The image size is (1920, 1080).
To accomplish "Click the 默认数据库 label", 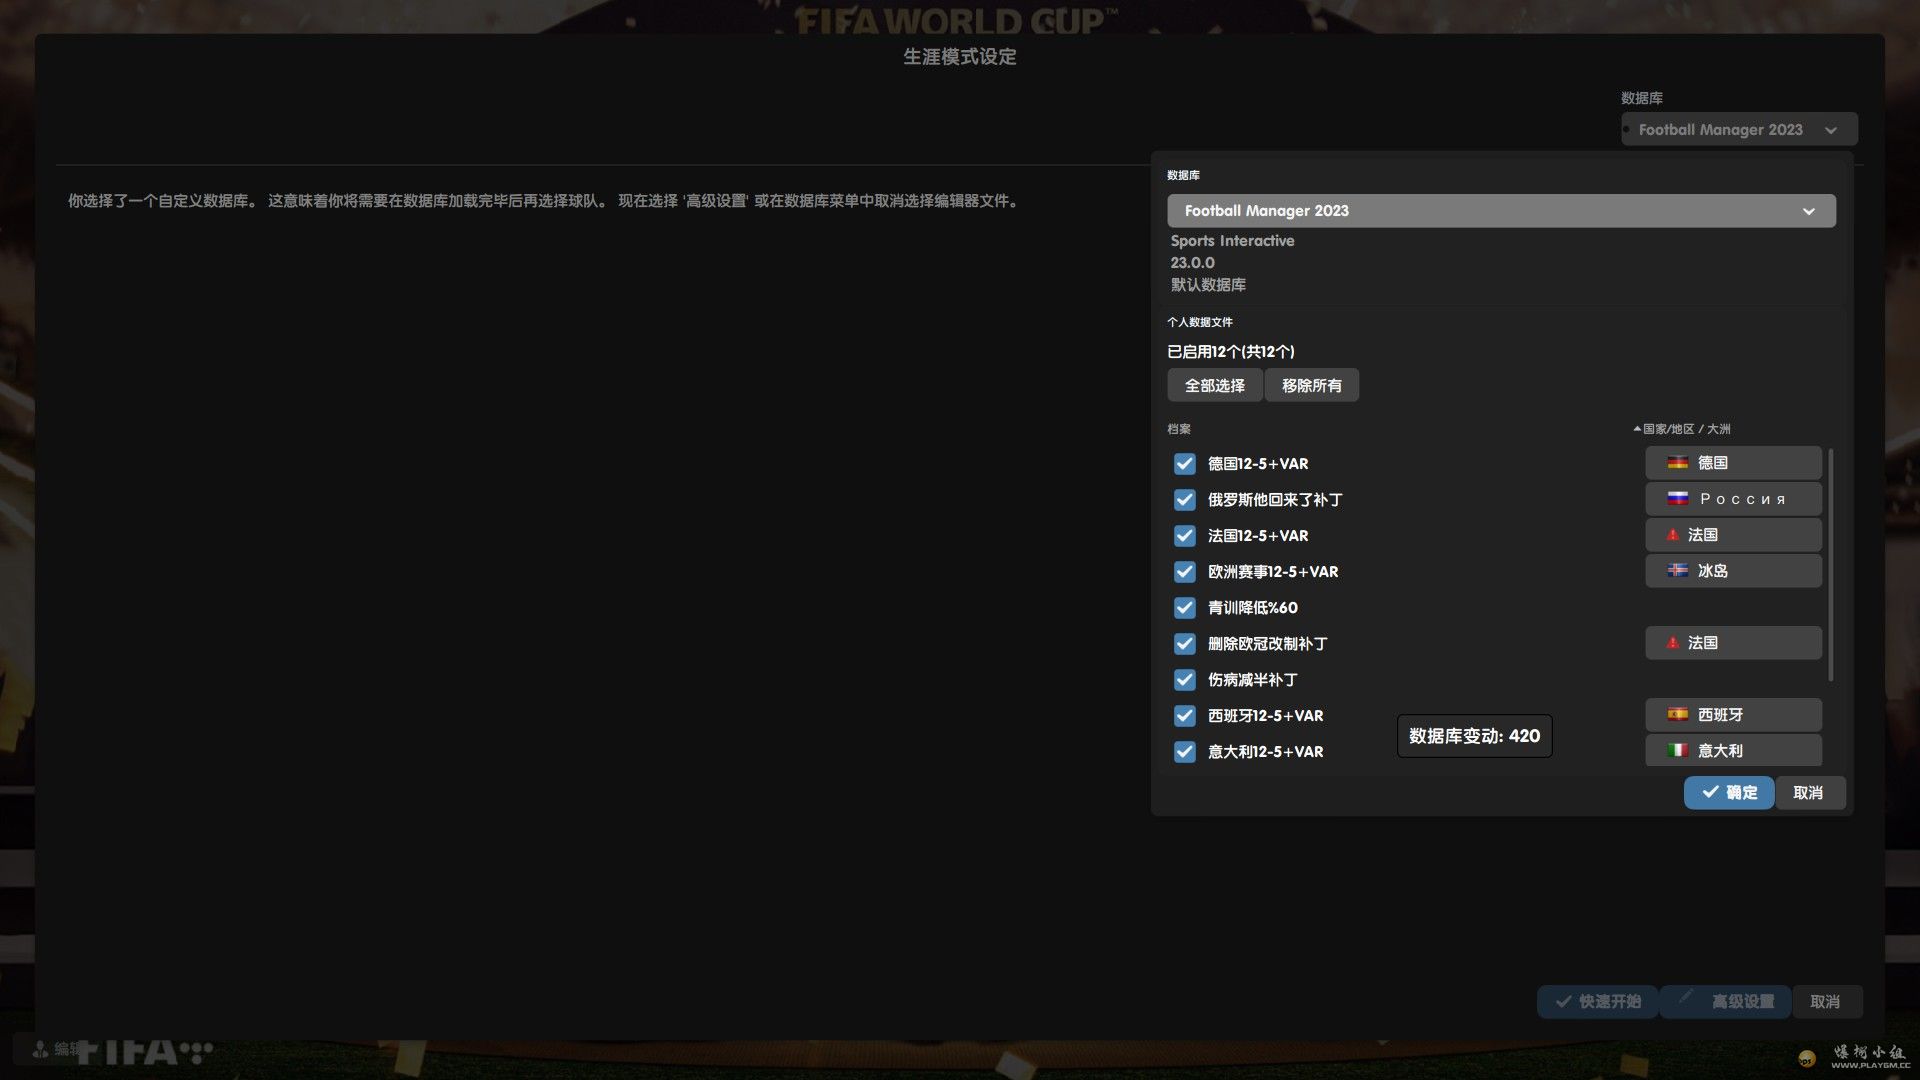I will [x=1208, y=285].
